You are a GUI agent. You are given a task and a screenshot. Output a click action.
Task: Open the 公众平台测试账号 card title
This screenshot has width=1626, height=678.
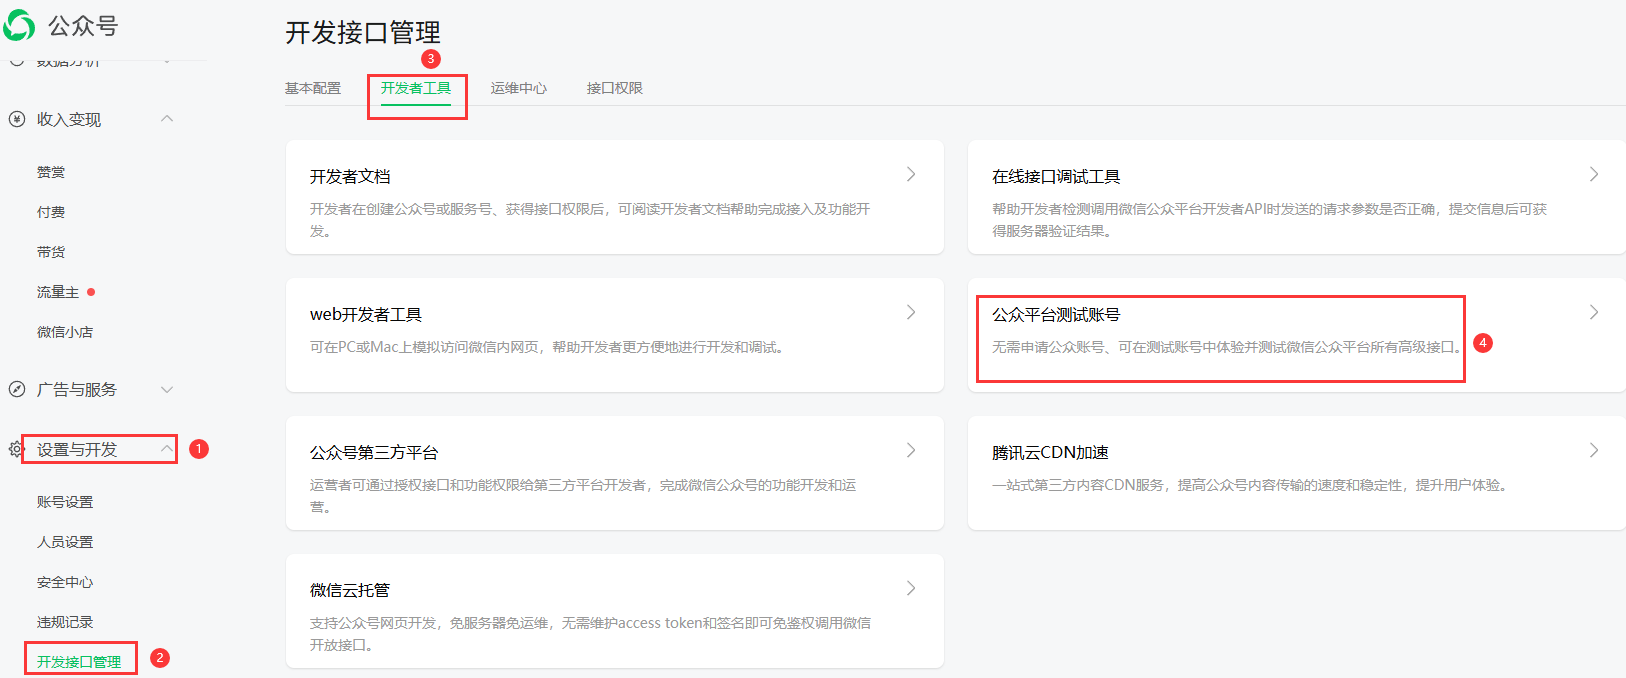(x=1056, y=314)
